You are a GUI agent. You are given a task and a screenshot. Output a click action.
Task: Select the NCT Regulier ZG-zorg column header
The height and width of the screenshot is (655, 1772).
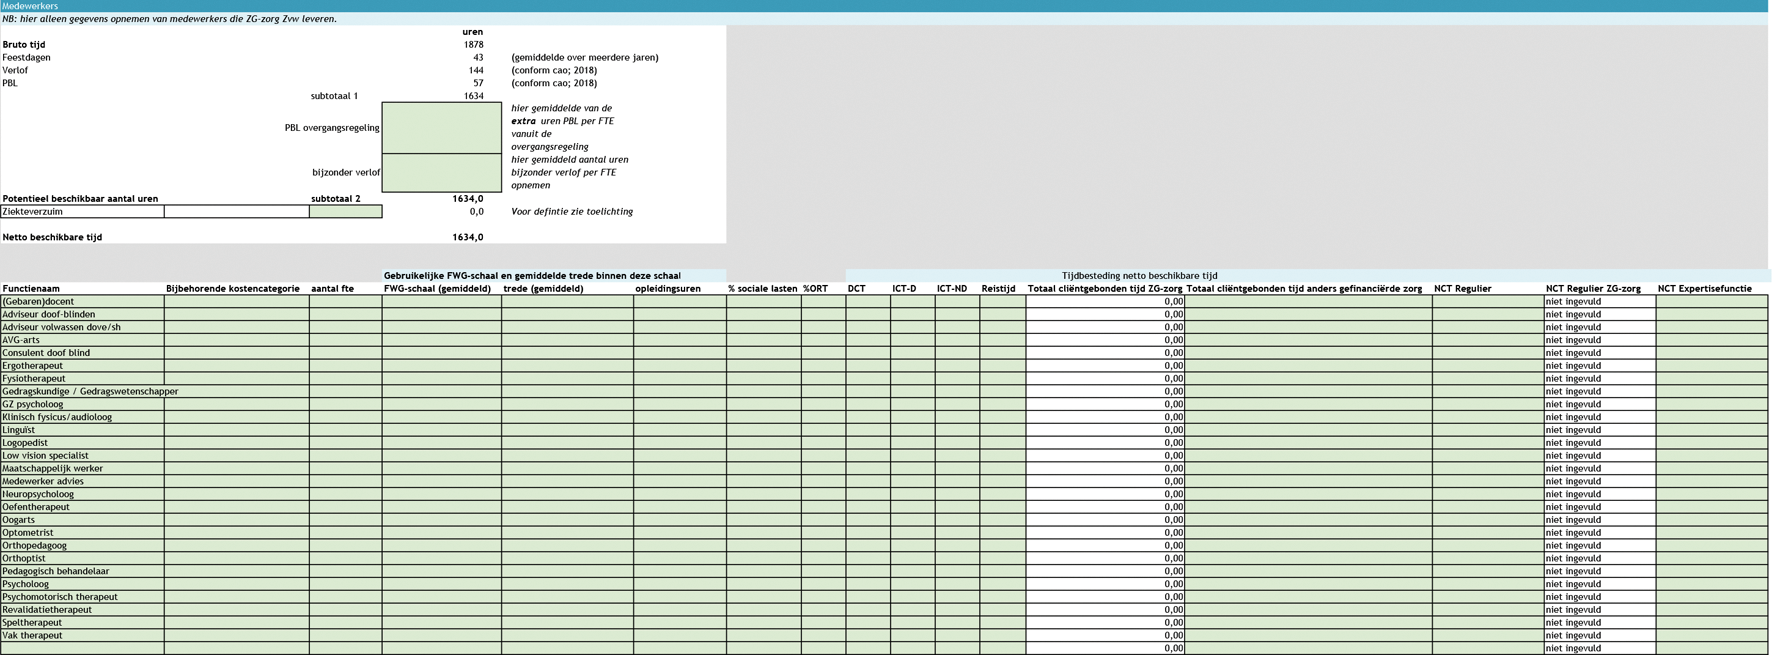point(1592,289)
